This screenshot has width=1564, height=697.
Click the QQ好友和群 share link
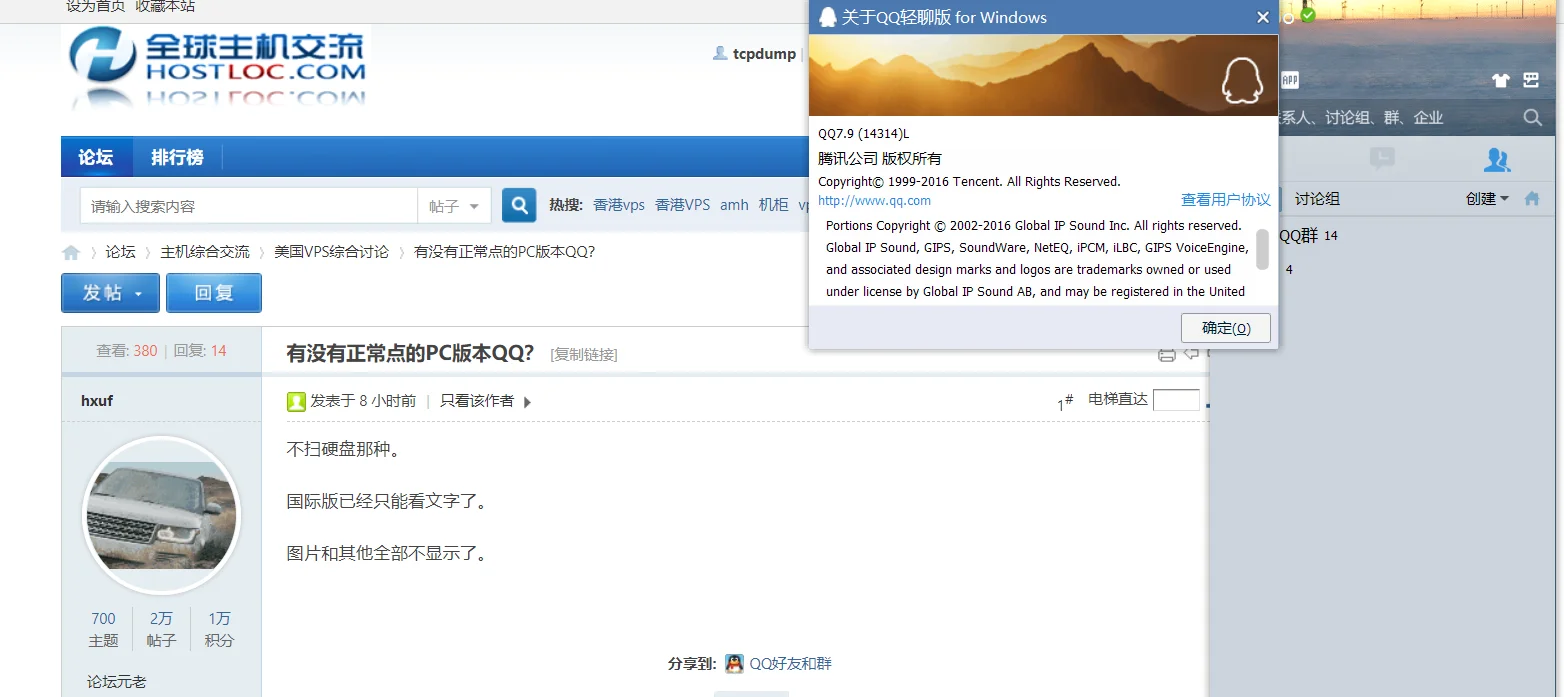pyautogui.click(x=790, y=663)
